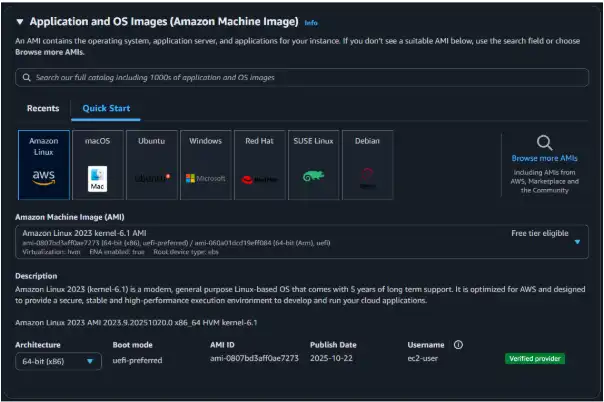This screenshot has height=402, width=604.
Task: Open the Architecture 64-bit (x86) dropdown
Action: 58,361
